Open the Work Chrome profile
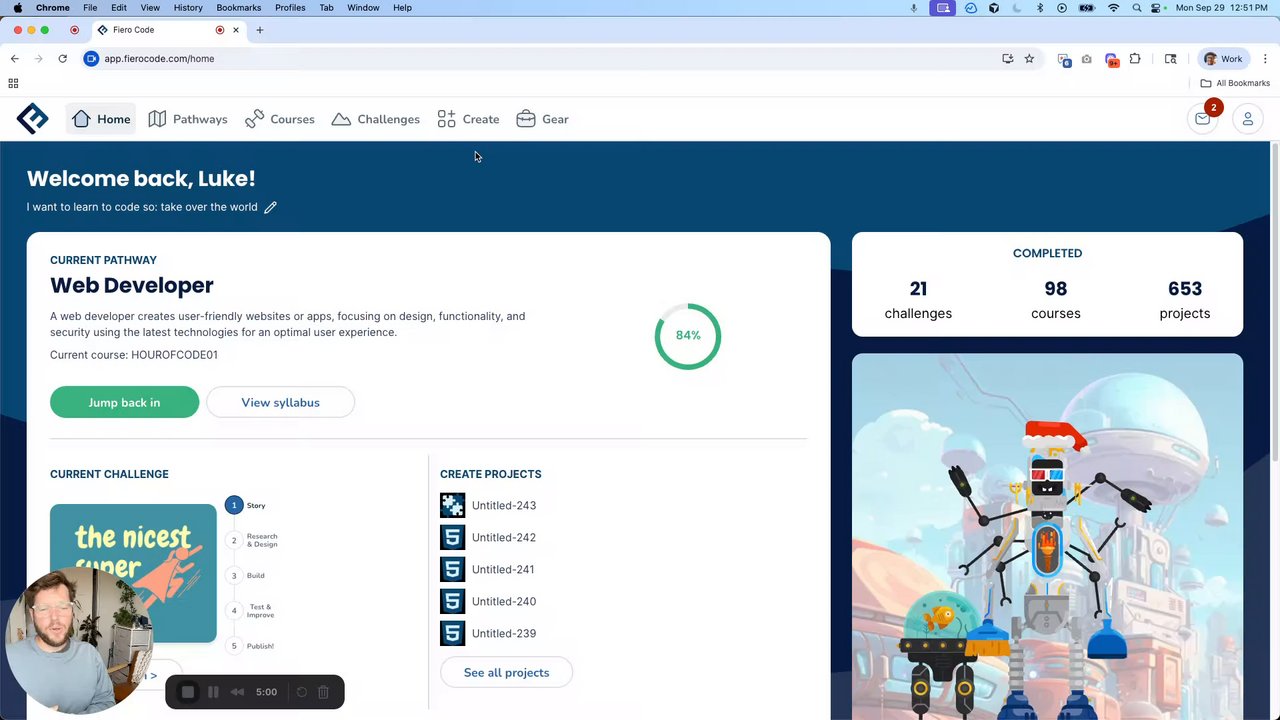1280x720 pixels. pyautogui.click(x=1223, y=59)
